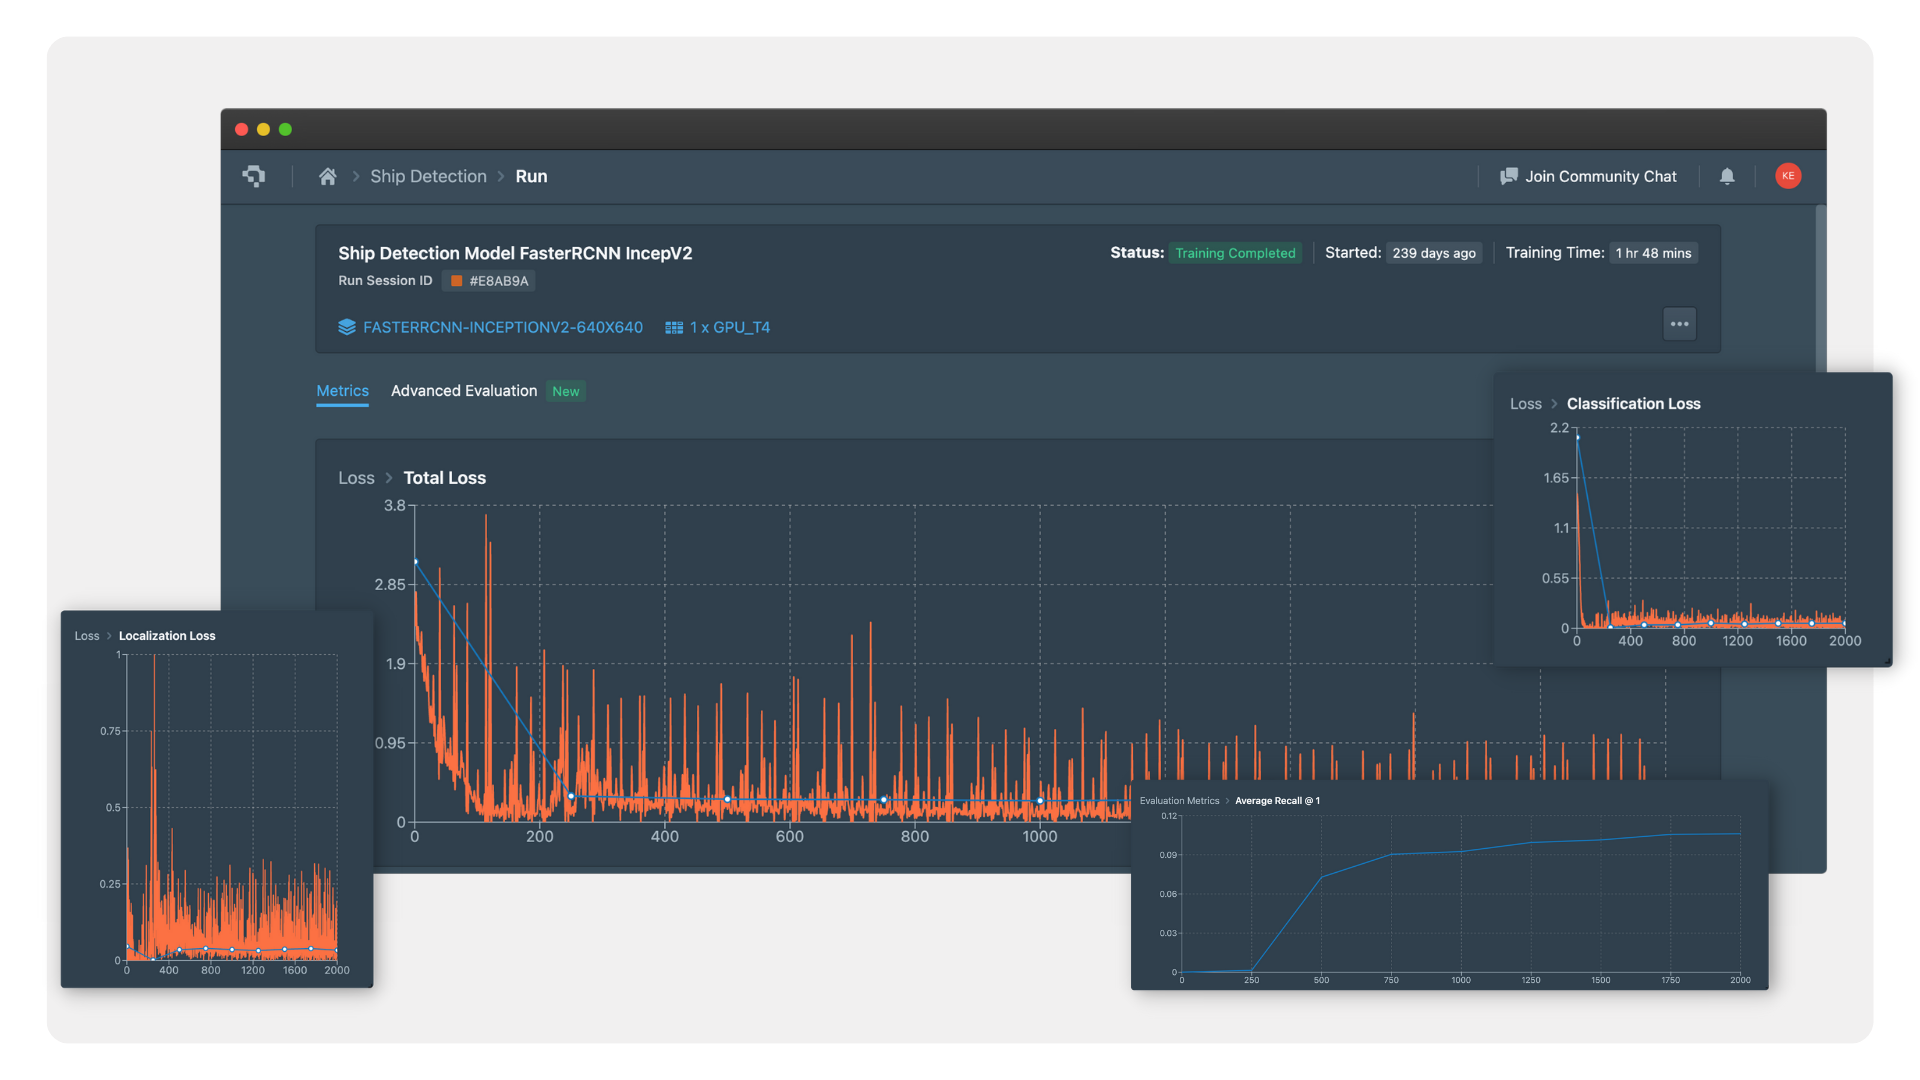Click the layers icon beside FASTERRCNN model name
The image size is (1920, 1080).
point(347,327)
